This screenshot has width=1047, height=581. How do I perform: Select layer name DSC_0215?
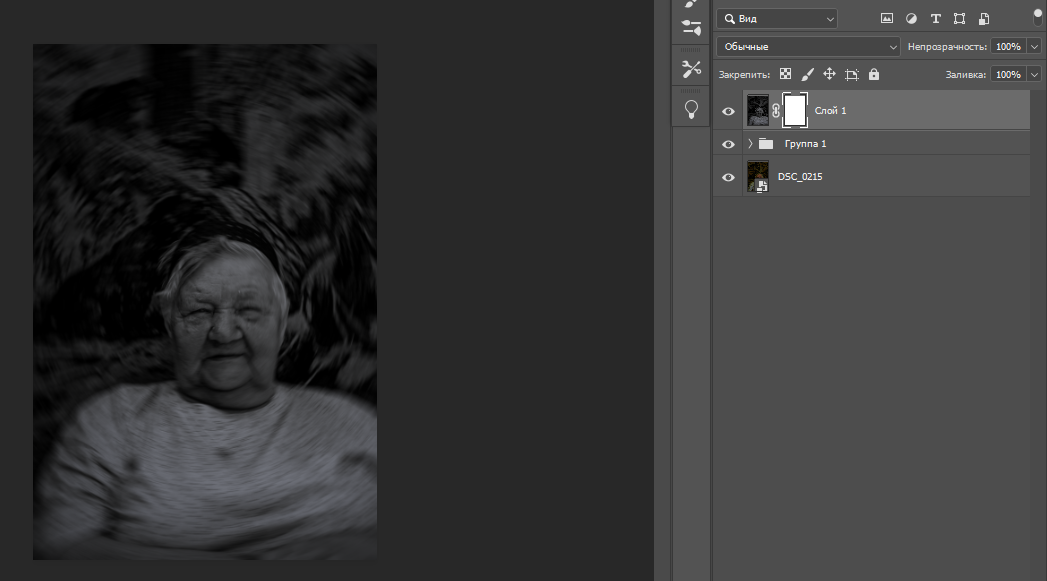[x=800, y=176]
